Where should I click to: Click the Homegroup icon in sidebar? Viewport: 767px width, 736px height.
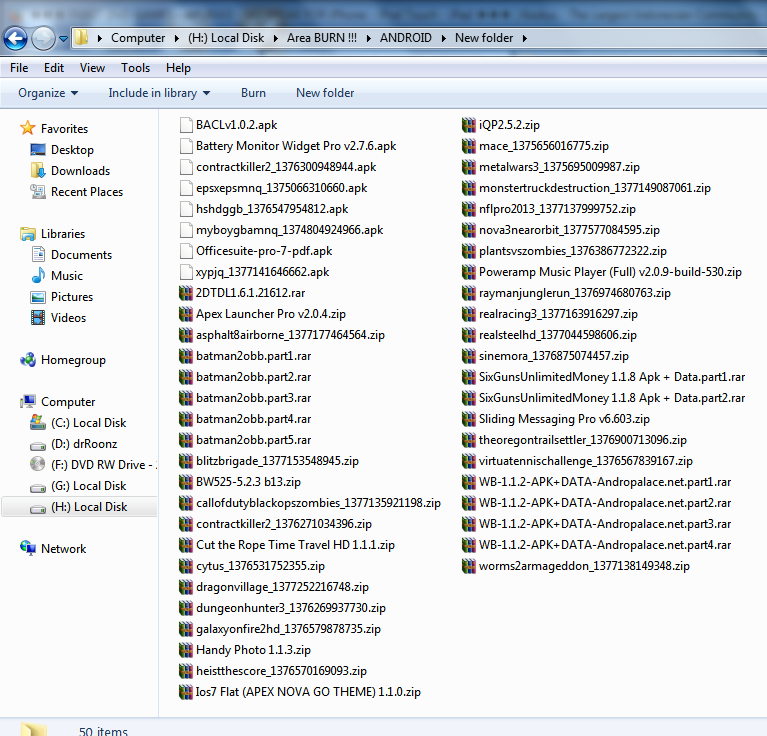pos(27,360)
